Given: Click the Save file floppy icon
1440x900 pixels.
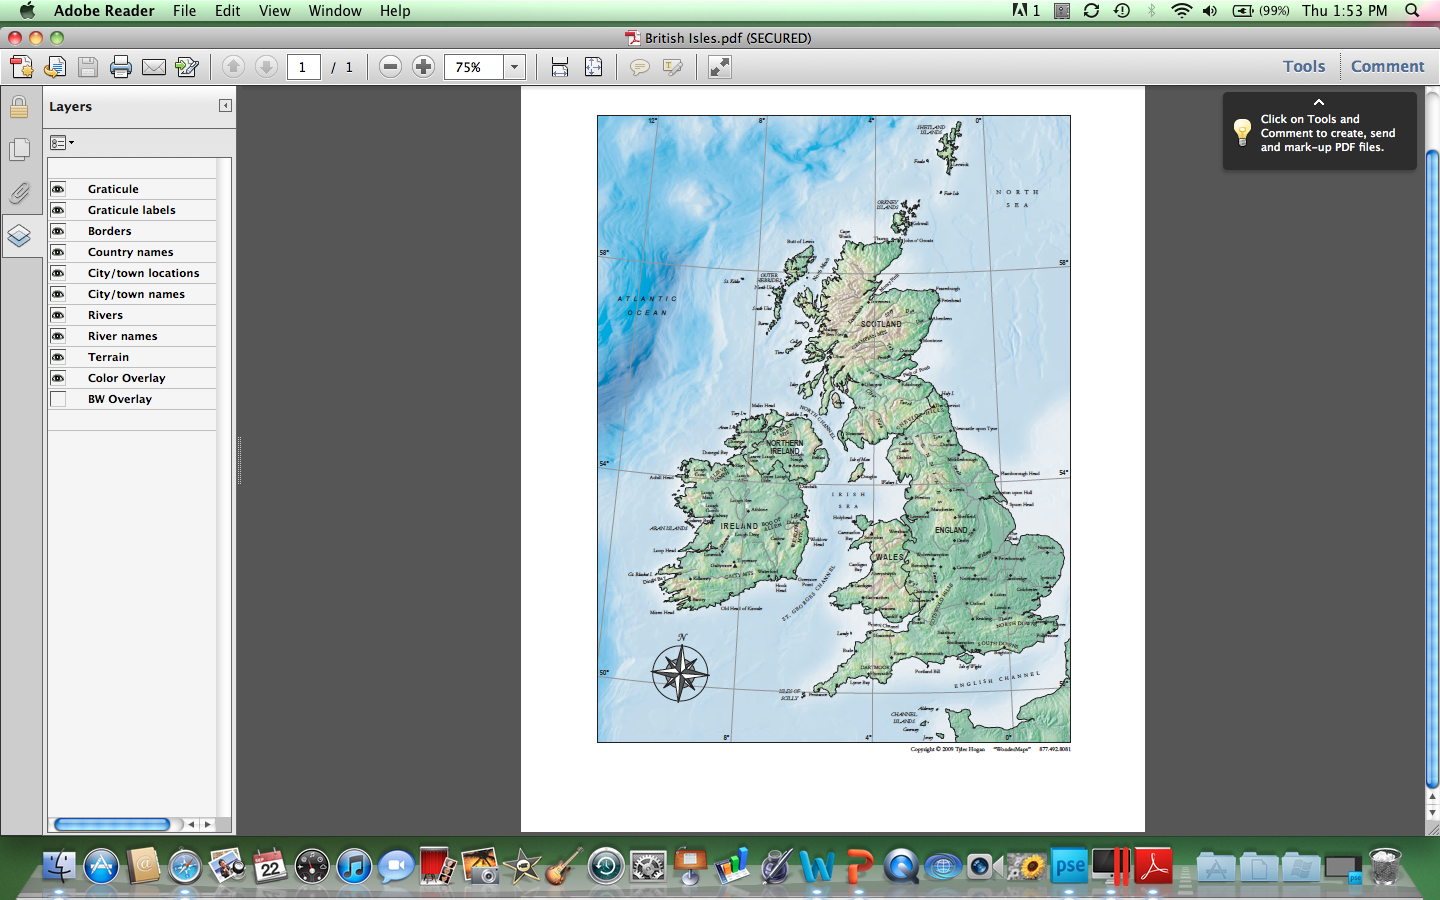Looking at the screenshot, I should (88, 67).
